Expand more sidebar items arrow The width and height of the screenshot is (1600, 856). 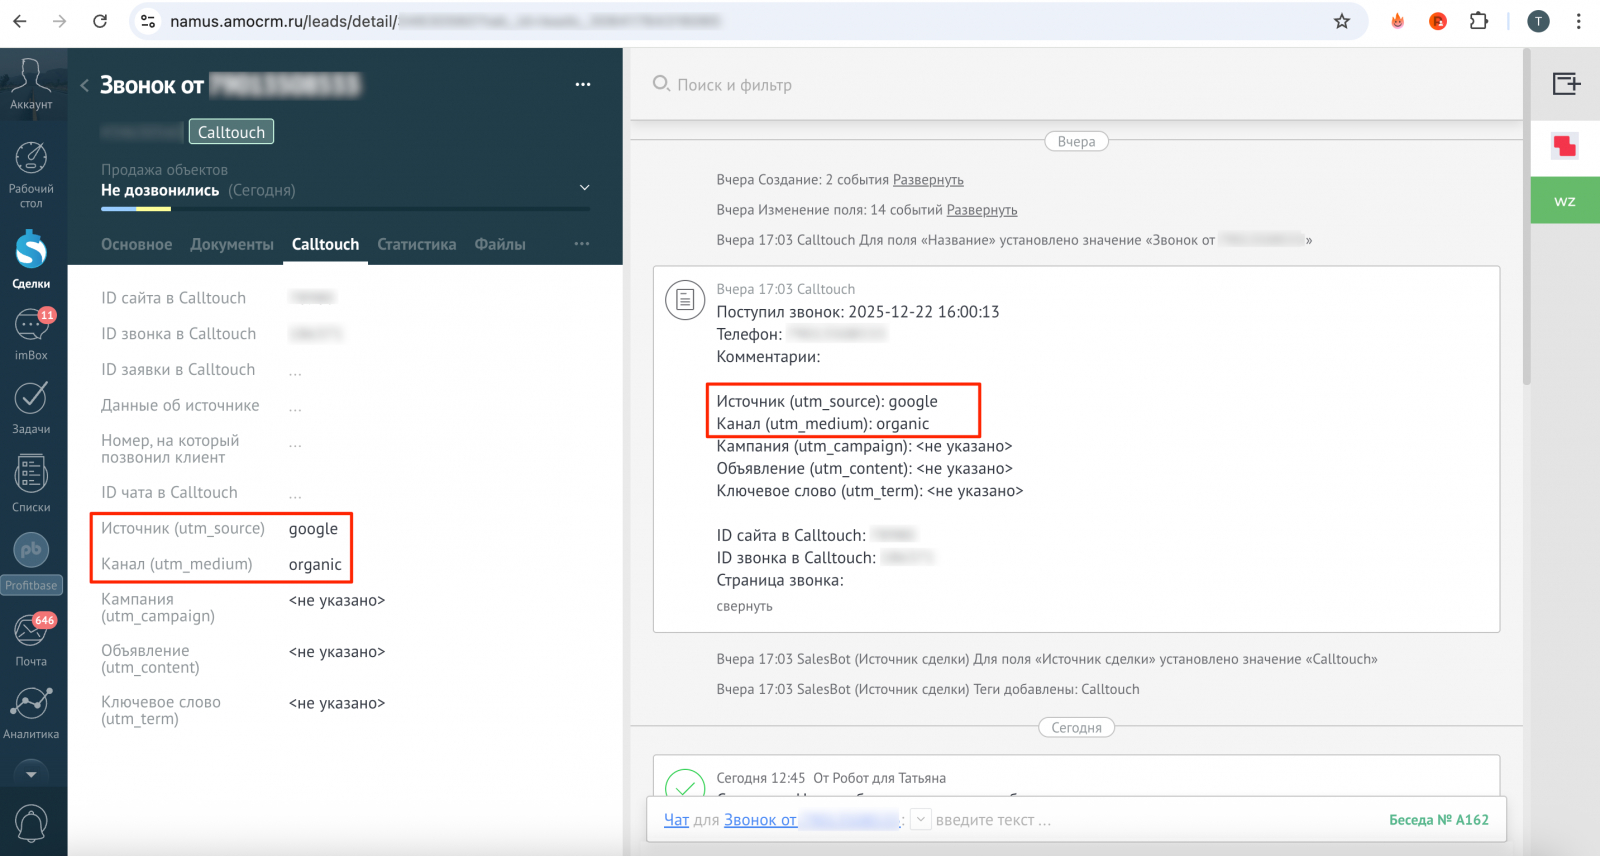click(31, 774)
